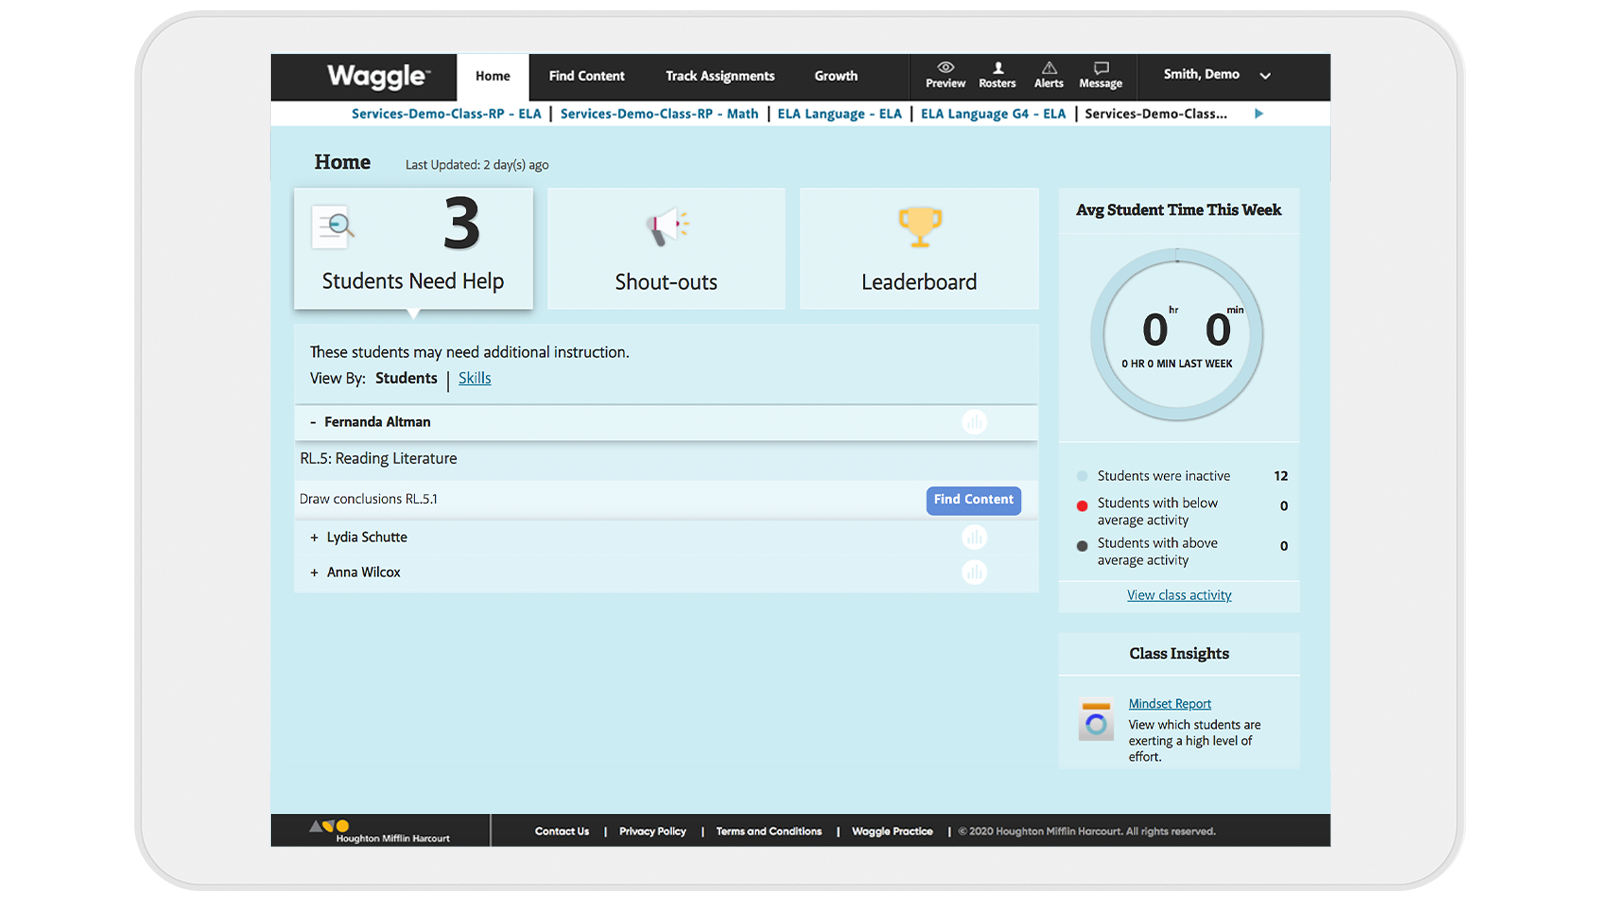Click the Class Insights heading
The image size is (1600, 900).
(x=1179, y=654)
